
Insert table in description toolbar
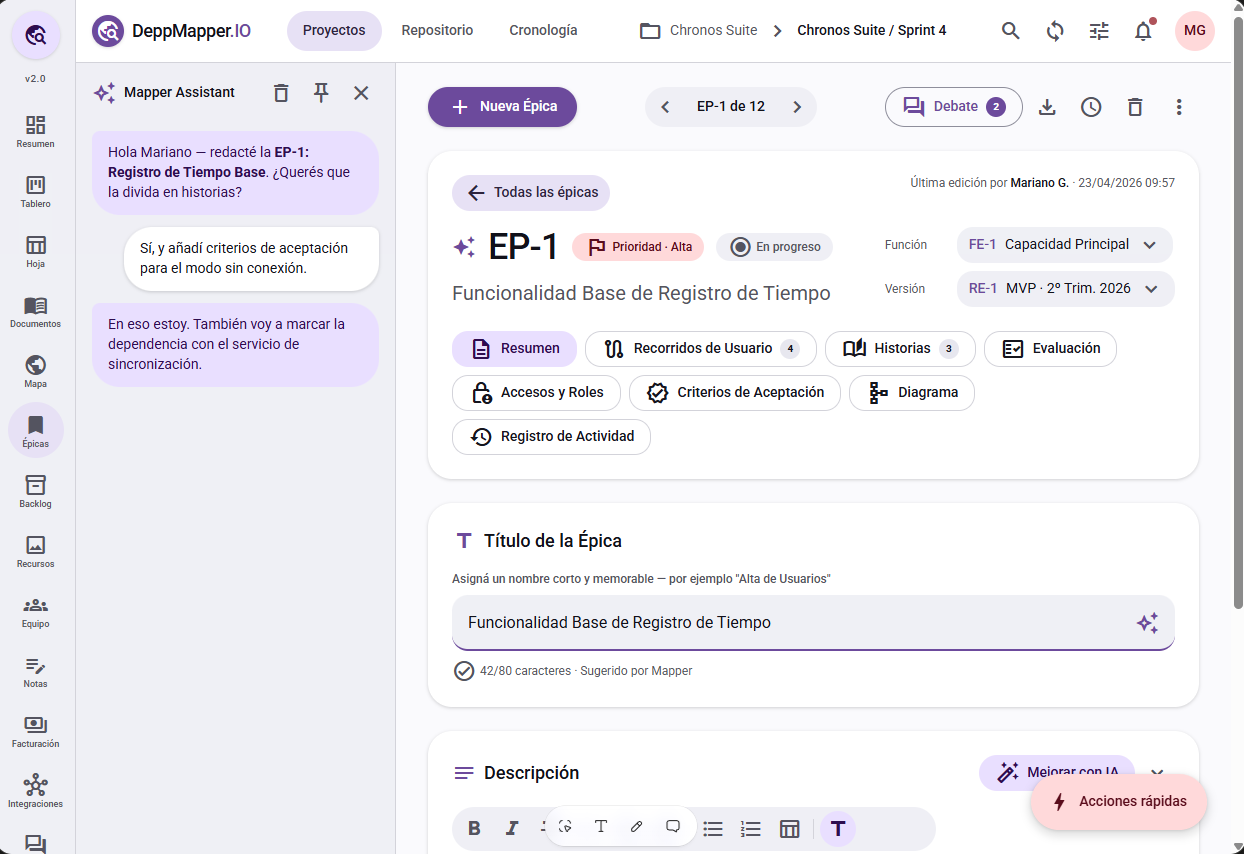click(789, 828)
